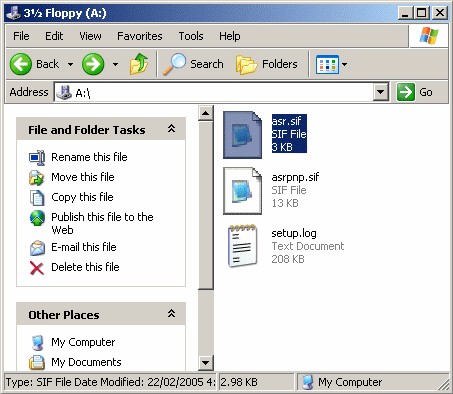Select the asrpnp.sif file name
This screenshot has height=394, width=453.
pyautogui.click(x=295, y=177)
